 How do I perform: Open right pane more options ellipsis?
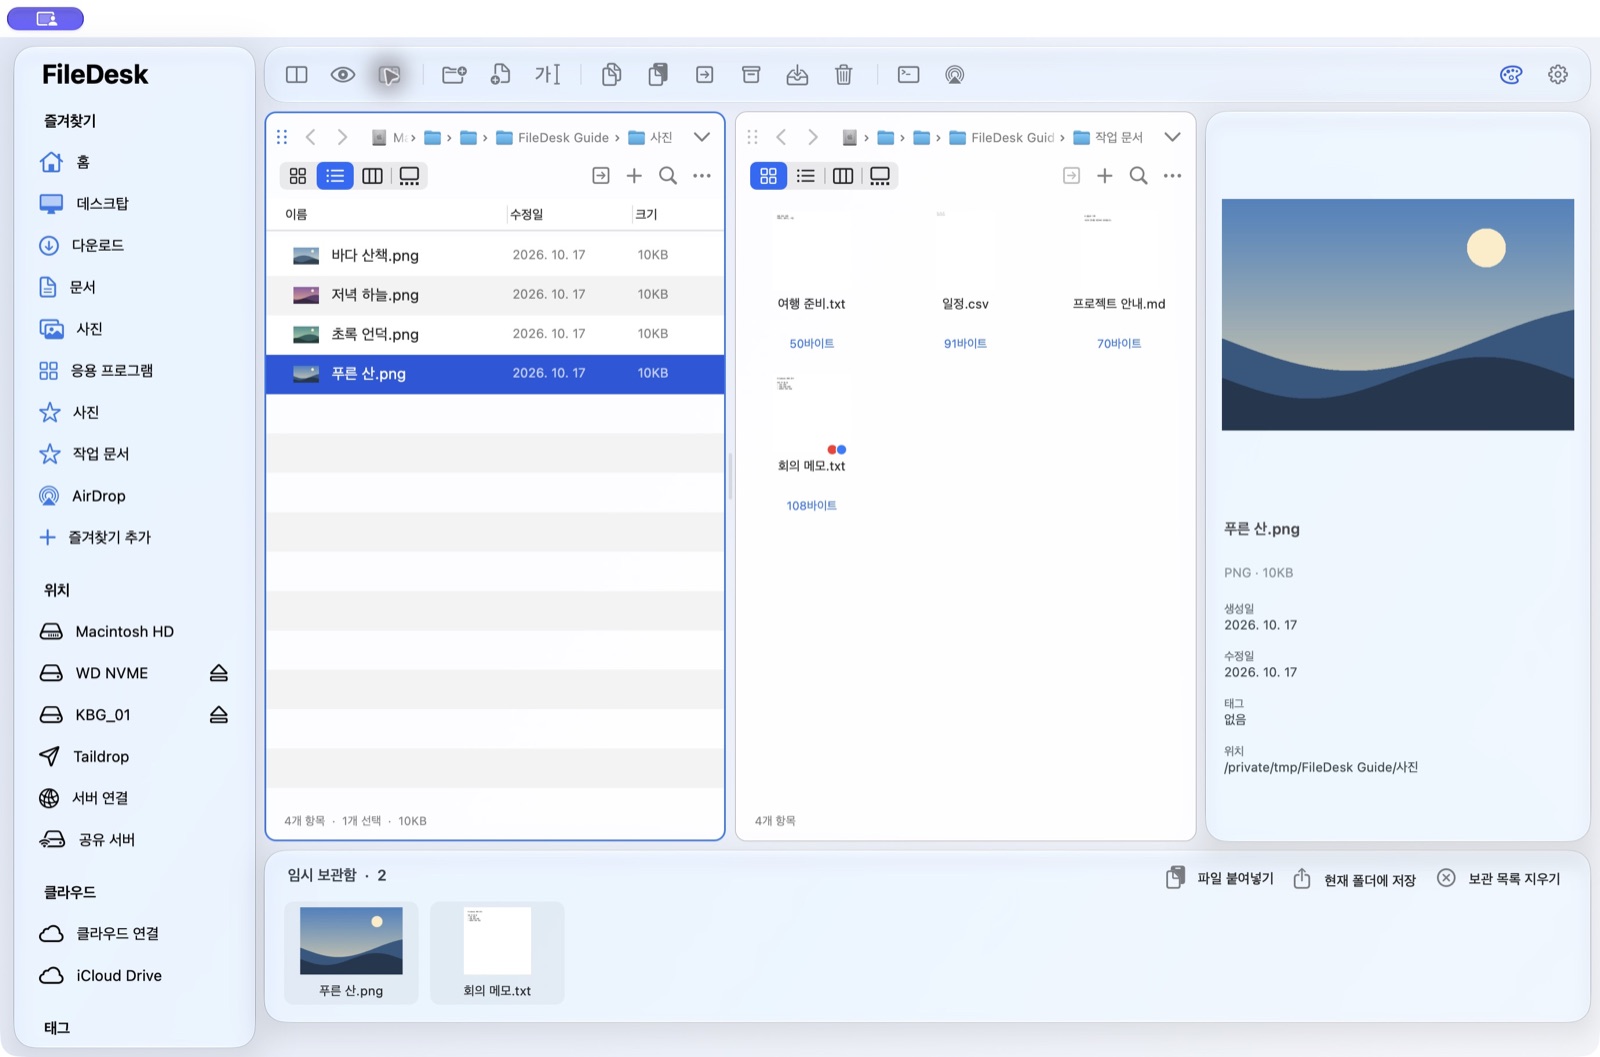[1172, 176]
